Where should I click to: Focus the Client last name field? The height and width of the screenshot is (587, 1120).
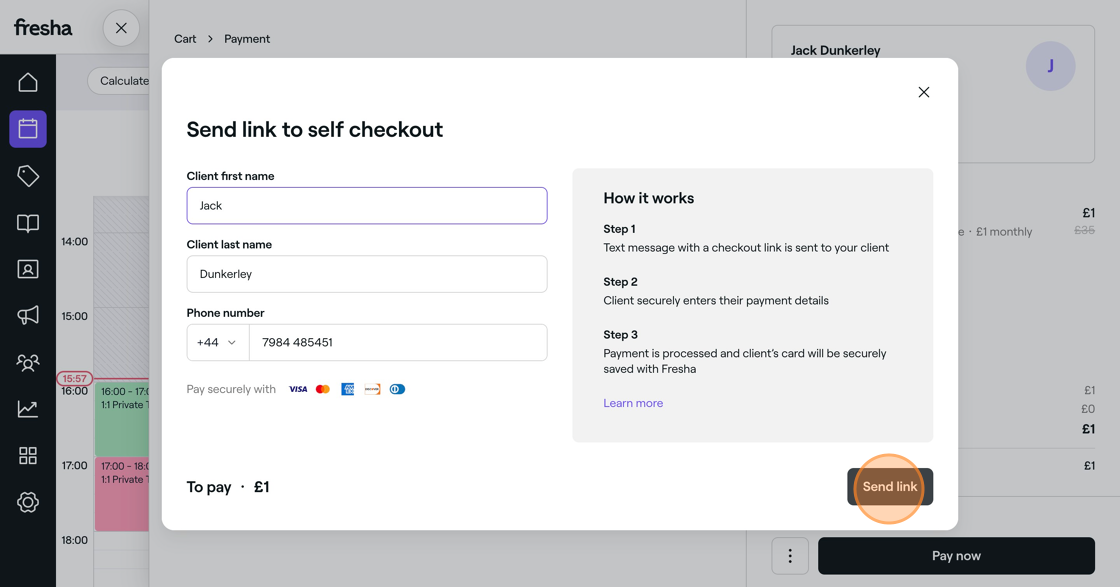367,274
